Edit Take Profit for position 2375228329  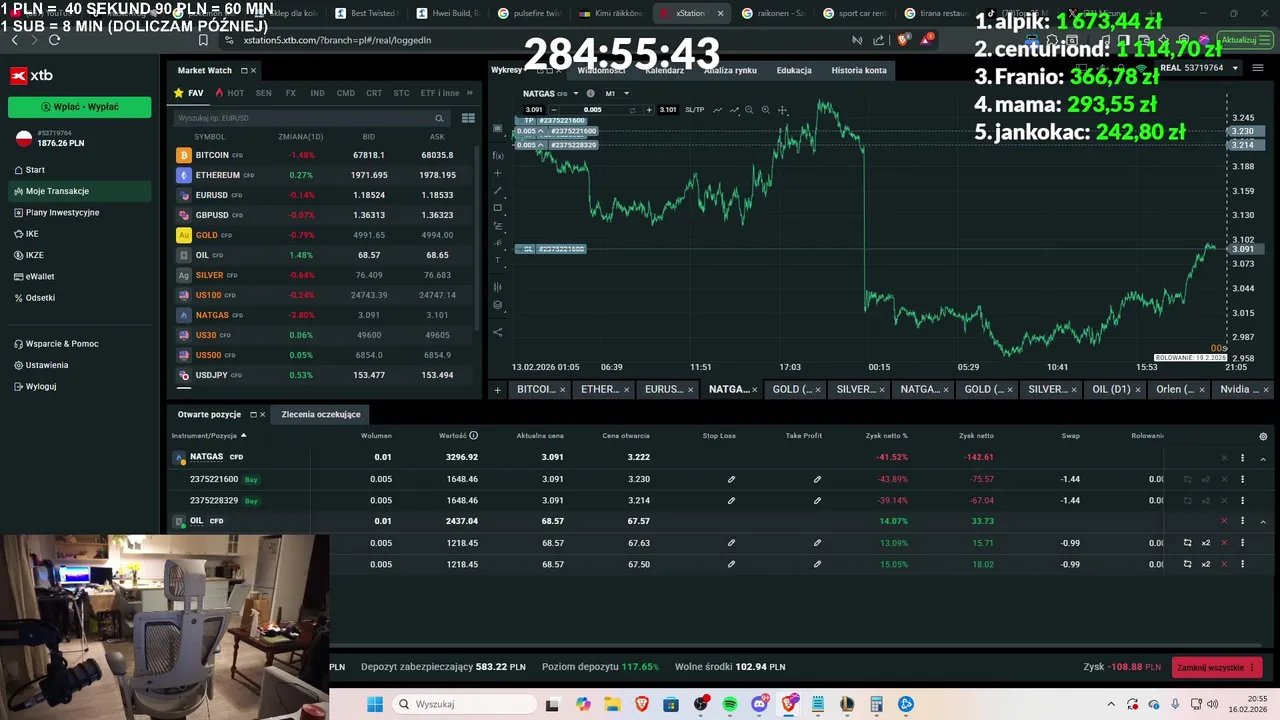pos(817,500)
